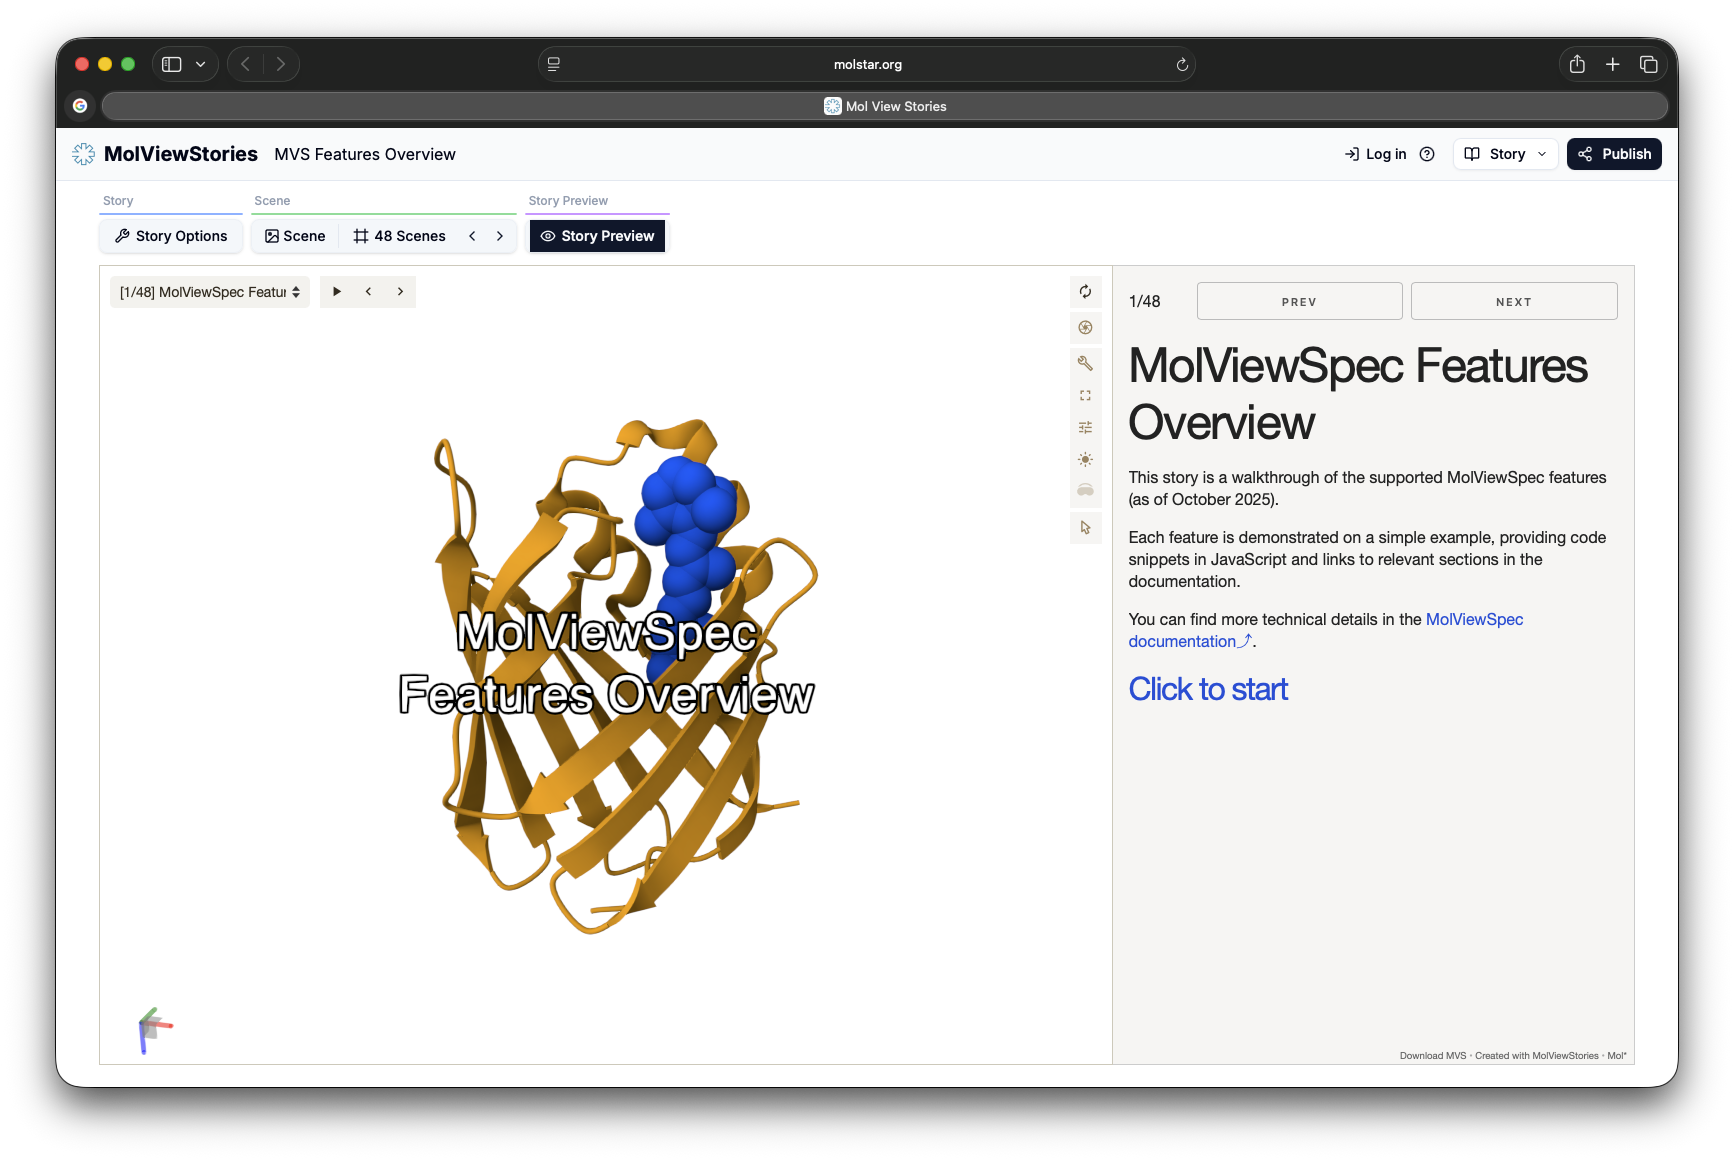Switch to Story Preview tab

click(597, 236)
